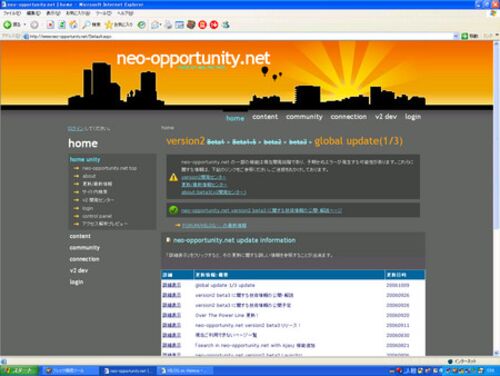Image resolution: width=500 pixels, height=376 pixels.
Task: Open the v2 development center sidebar link
Action: coord(98,200)
